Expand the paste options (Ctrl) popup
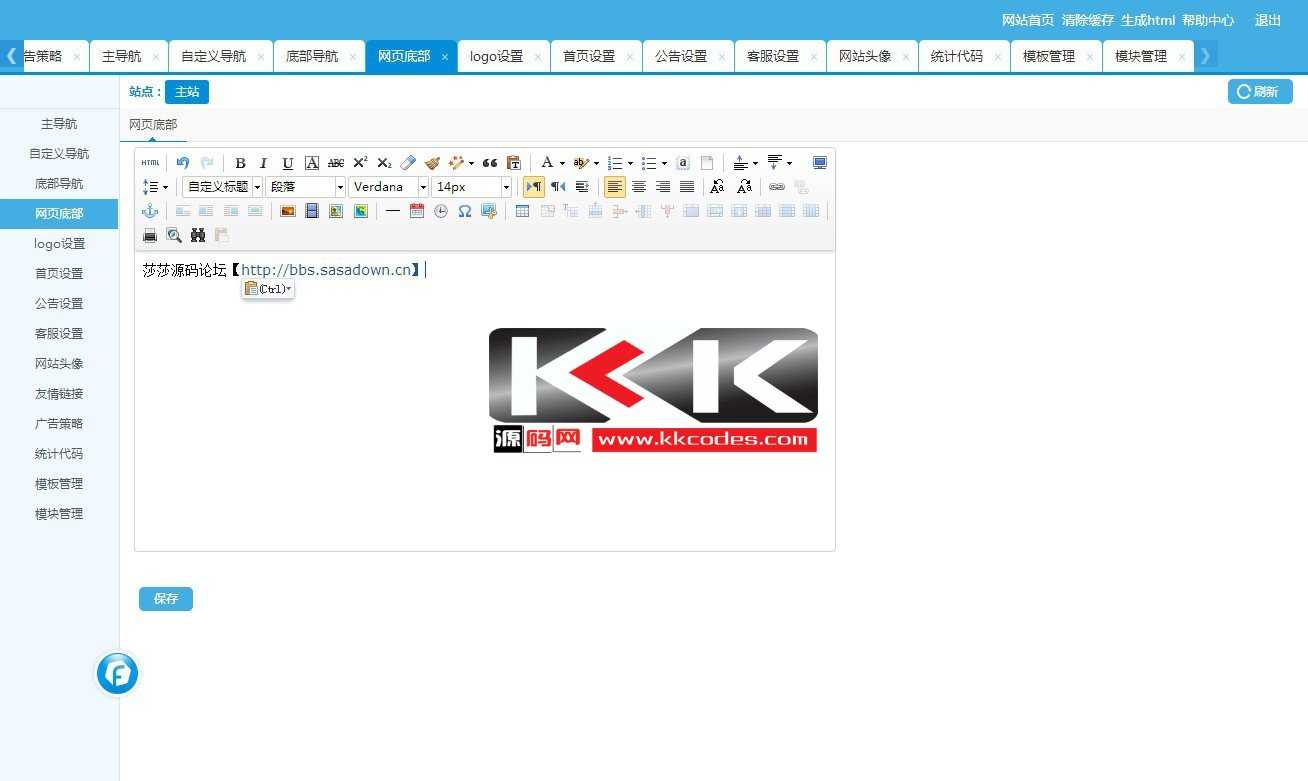 [268, 289]
